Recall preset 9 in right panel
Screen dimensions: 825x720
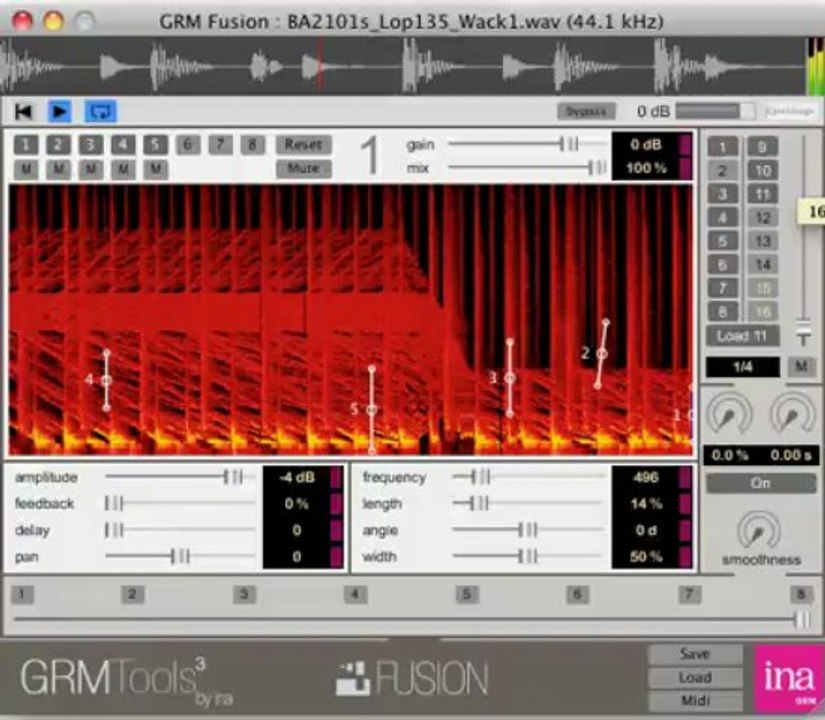762,147
